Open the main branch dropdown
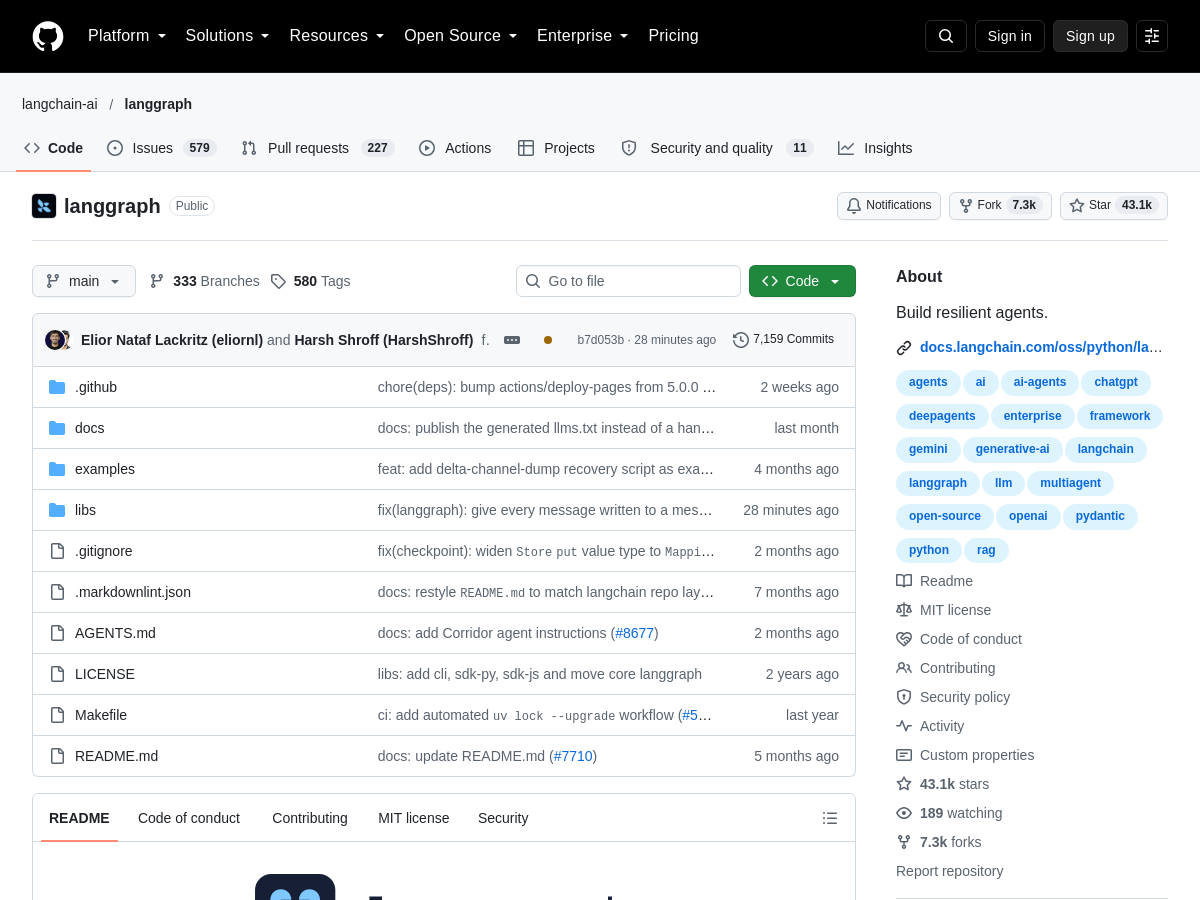 click(x=84, y=281)
